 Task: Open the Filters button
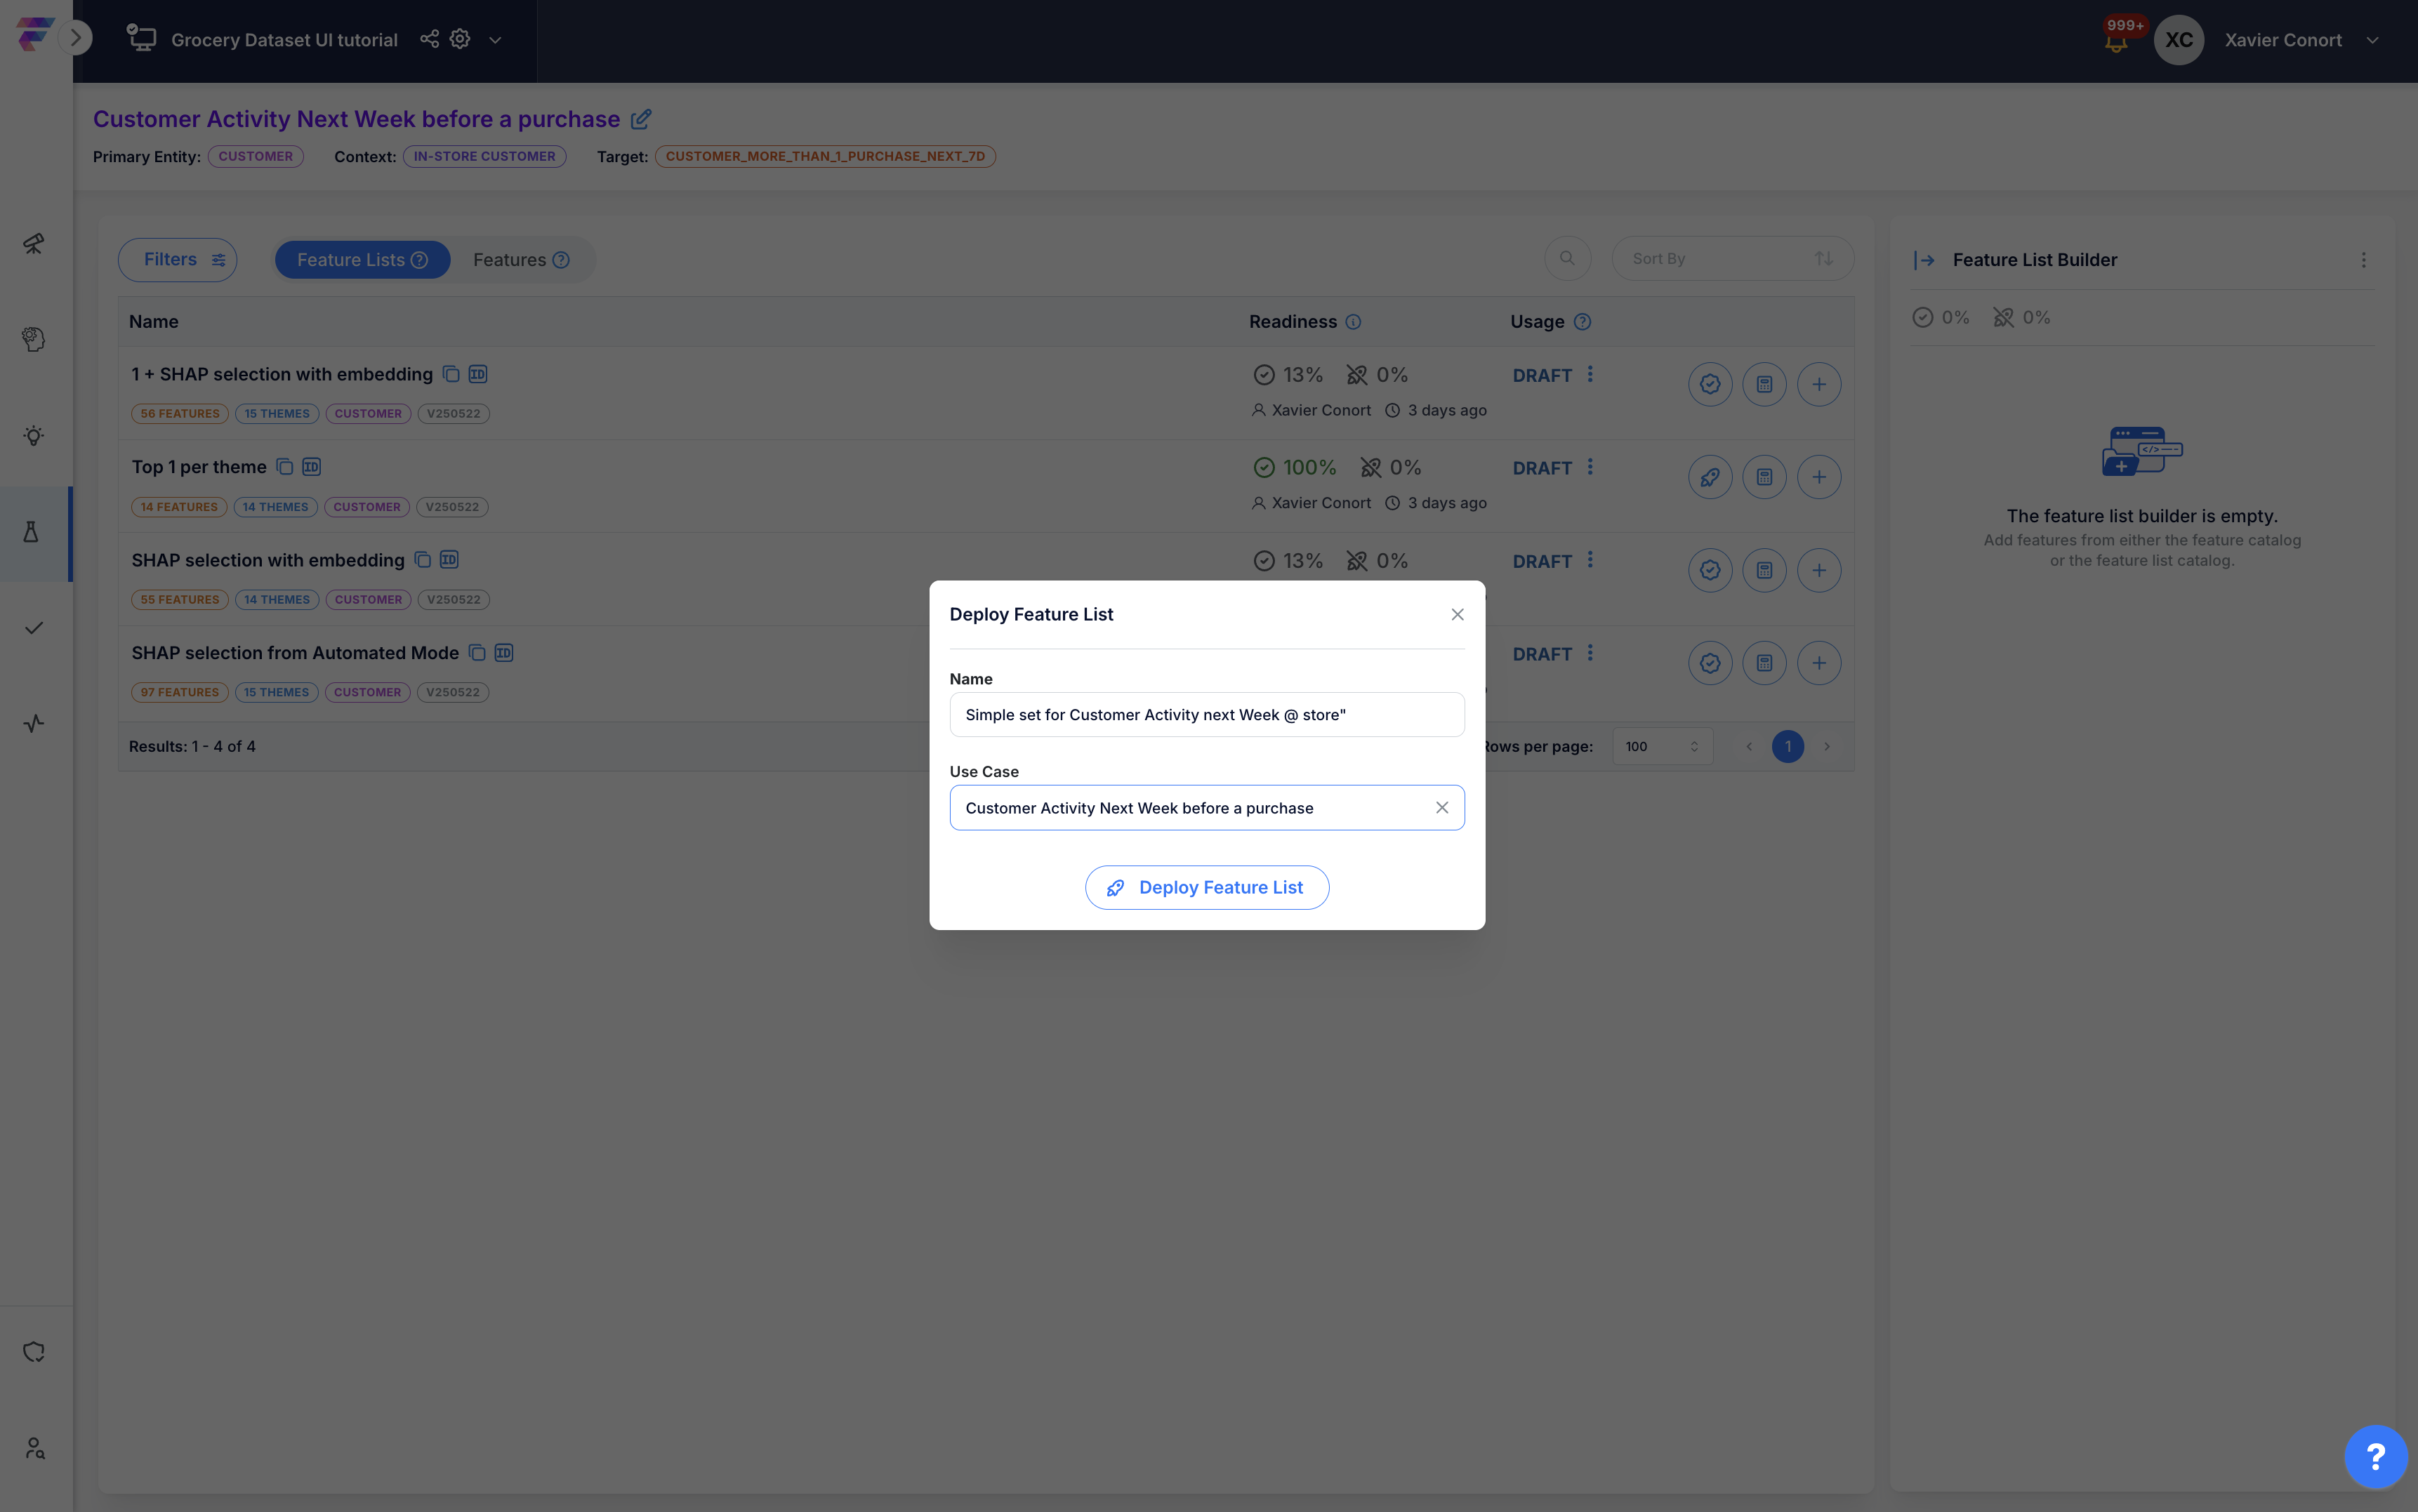177,260
